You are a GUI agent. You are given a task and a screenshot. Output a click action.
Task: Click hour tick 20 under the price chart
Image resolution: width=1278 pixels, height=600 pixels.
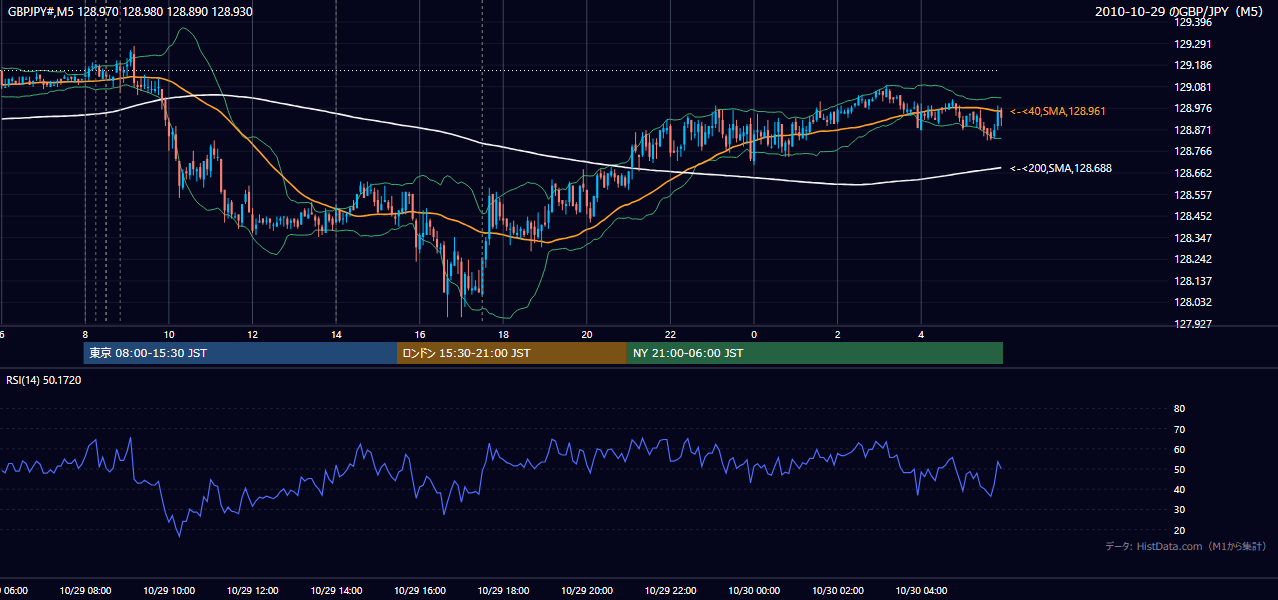tap(587, 335)
